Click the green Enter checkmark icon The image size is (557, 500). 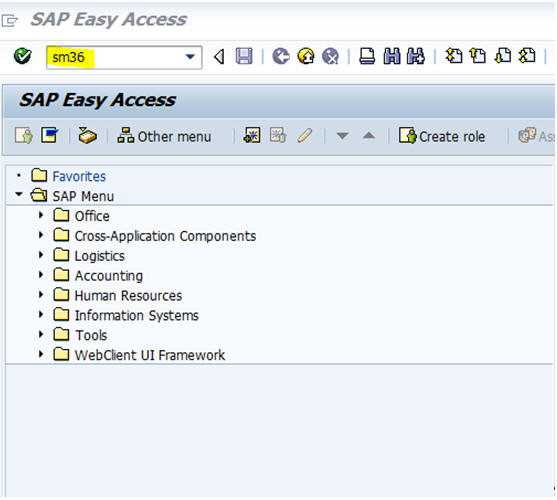coord(22,56)
